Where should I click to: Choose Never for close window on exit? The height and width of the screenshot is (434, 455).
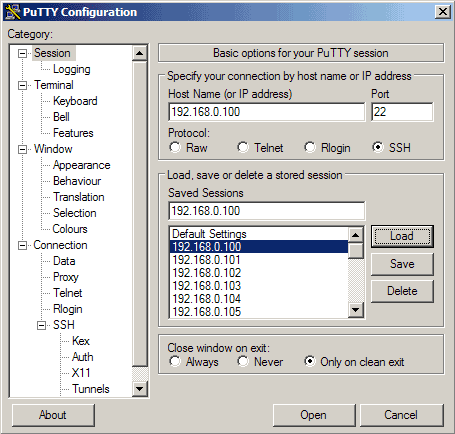point(243,361)
